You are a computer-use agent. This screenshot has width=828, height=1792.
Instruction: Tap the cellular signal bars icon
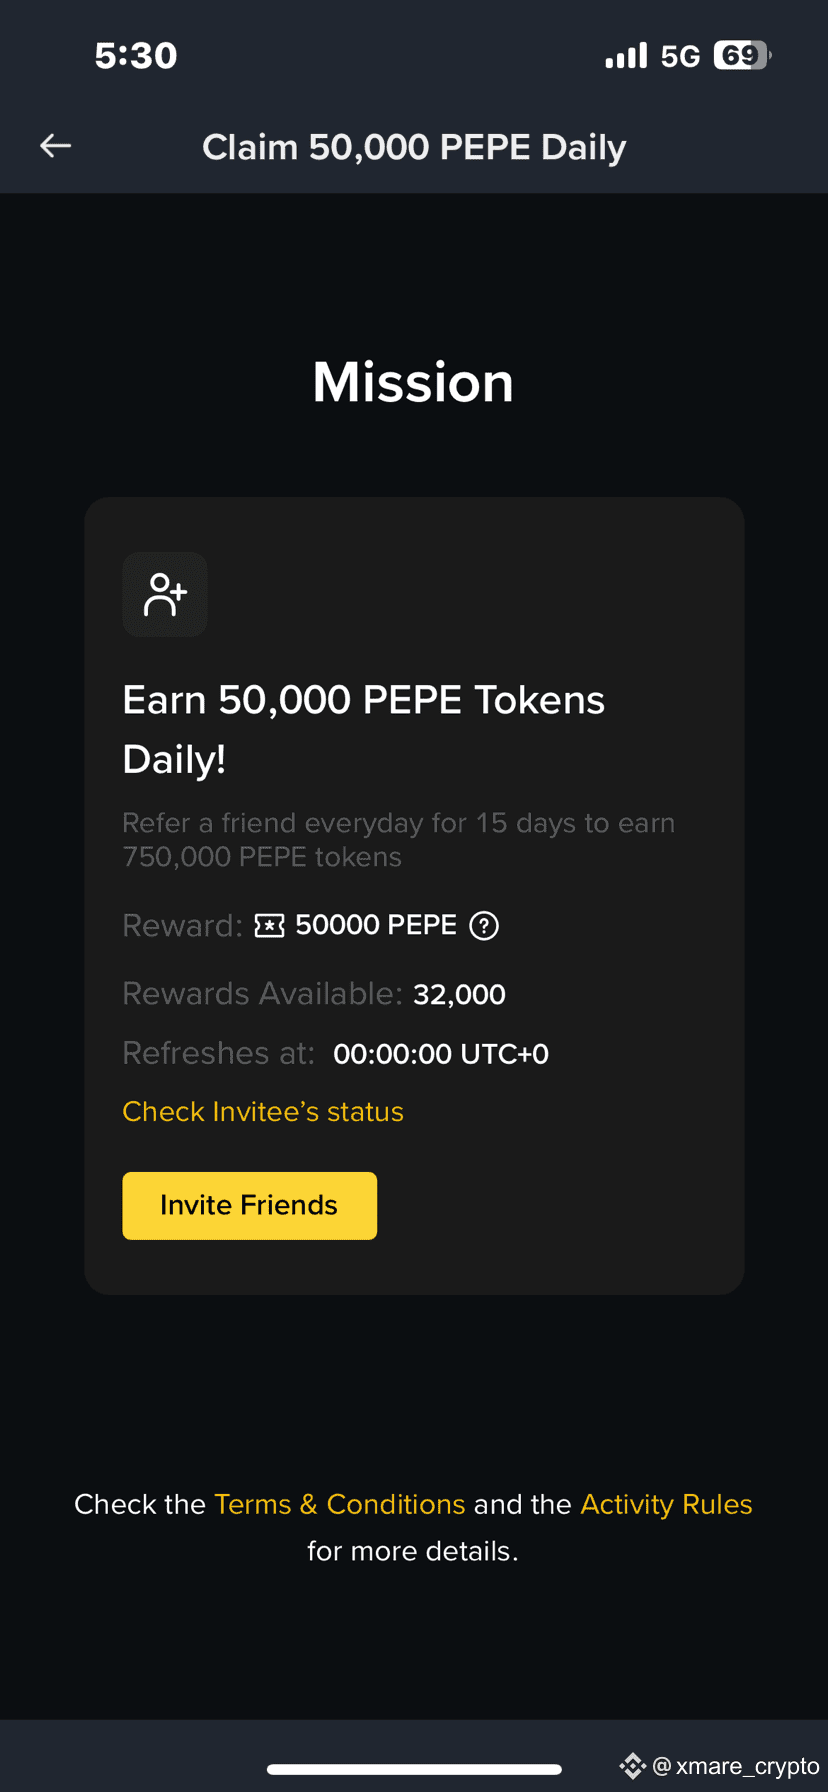(626, 56)
